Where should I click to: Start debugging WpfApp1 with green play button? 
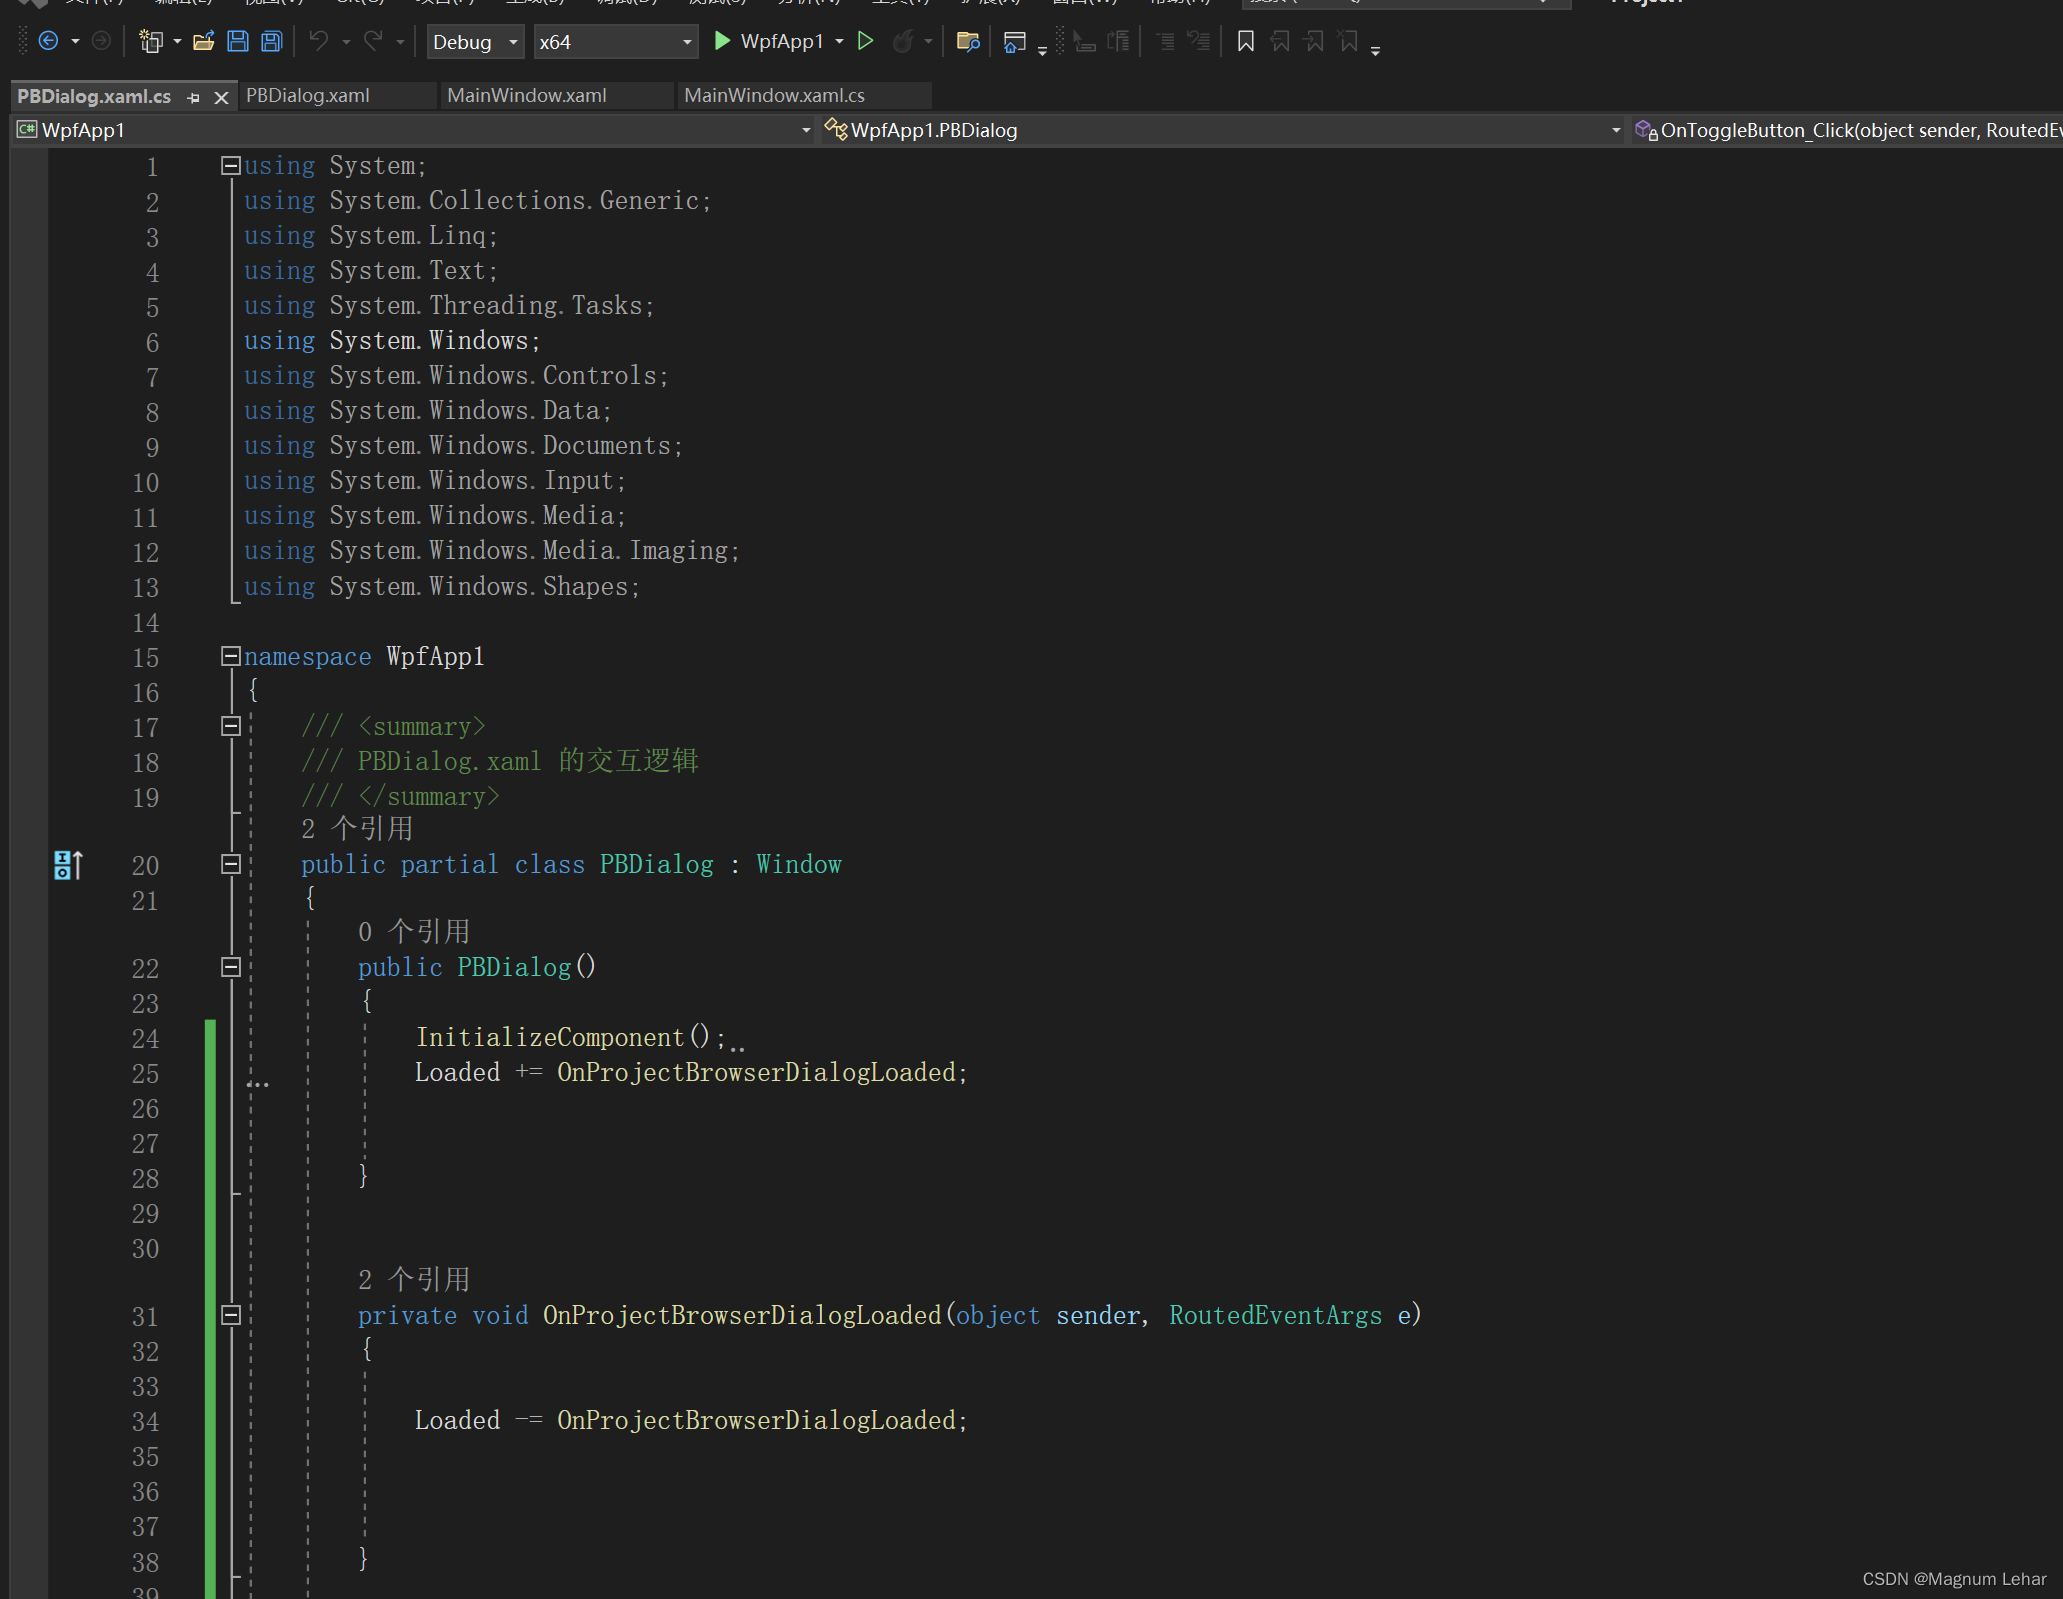(x=723, y=41)
